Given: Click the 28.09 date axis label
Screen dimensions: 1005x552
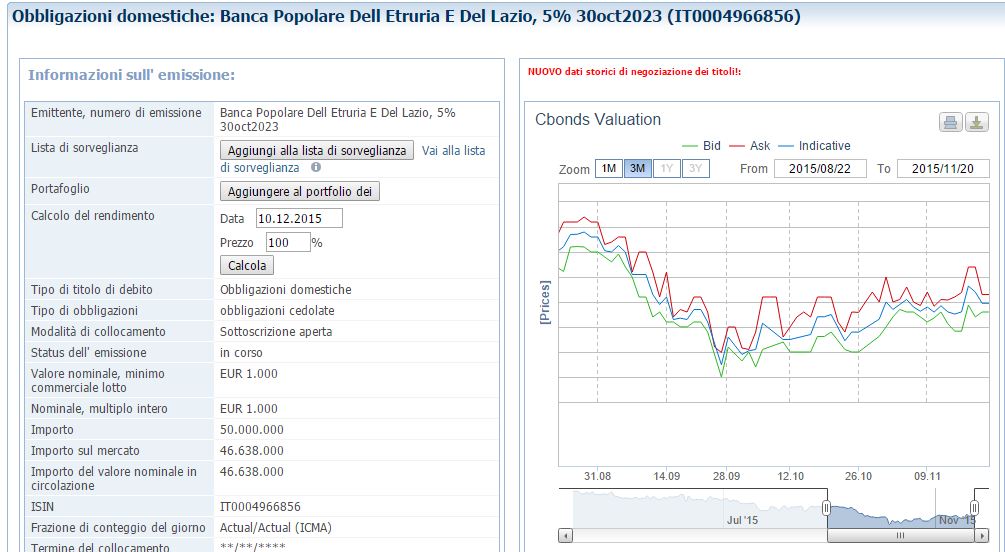Looking at the screenshot, I should click(x=726, y=476).
